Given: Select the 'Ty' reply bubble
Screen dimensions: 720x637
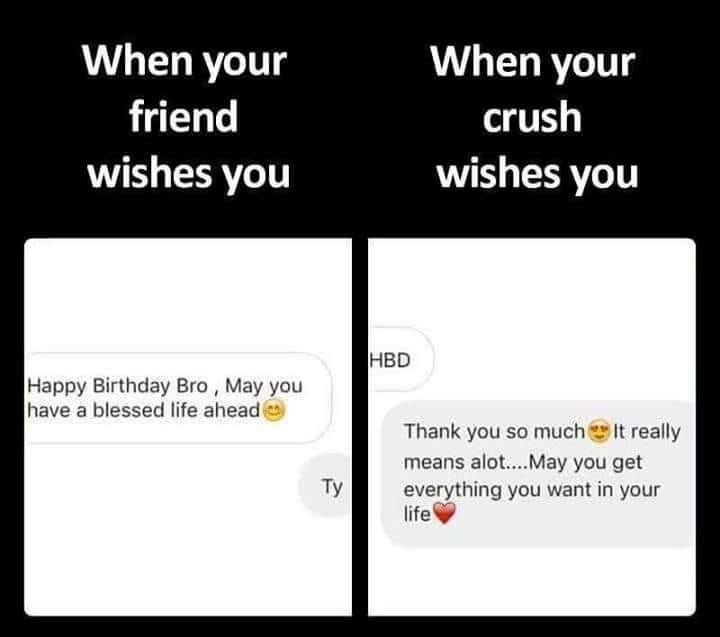Looking at the screenshot, I should click(325, 485).
